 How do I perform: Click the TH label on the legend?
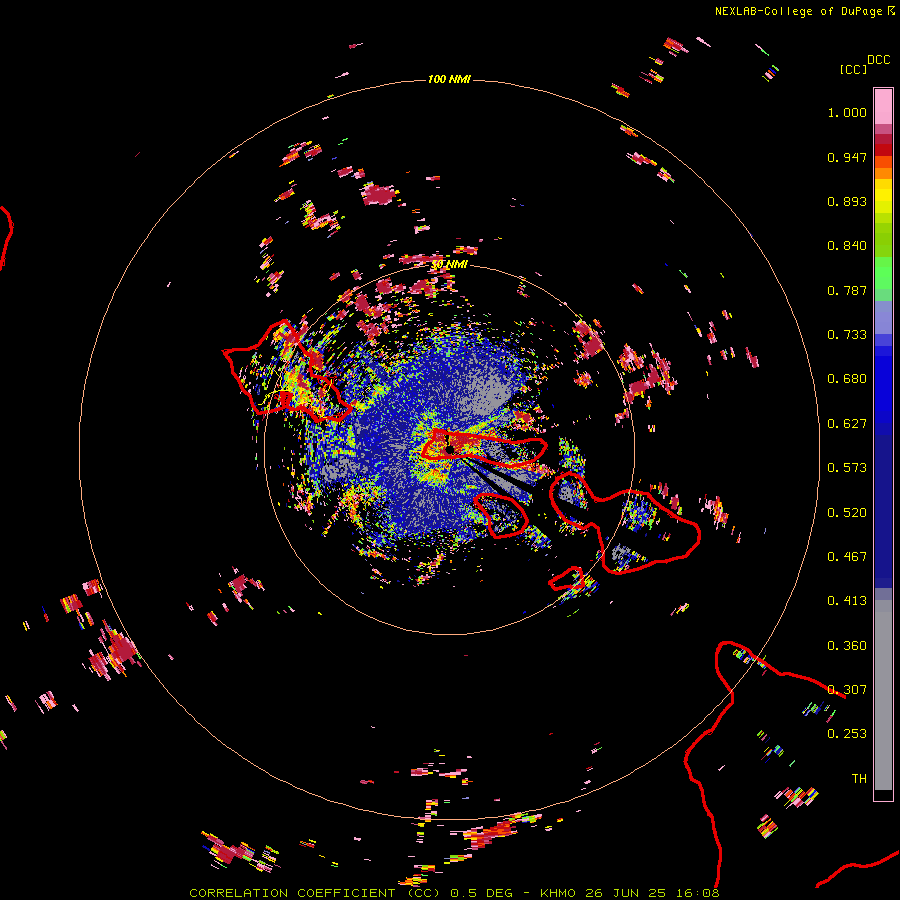click(859, 779)
